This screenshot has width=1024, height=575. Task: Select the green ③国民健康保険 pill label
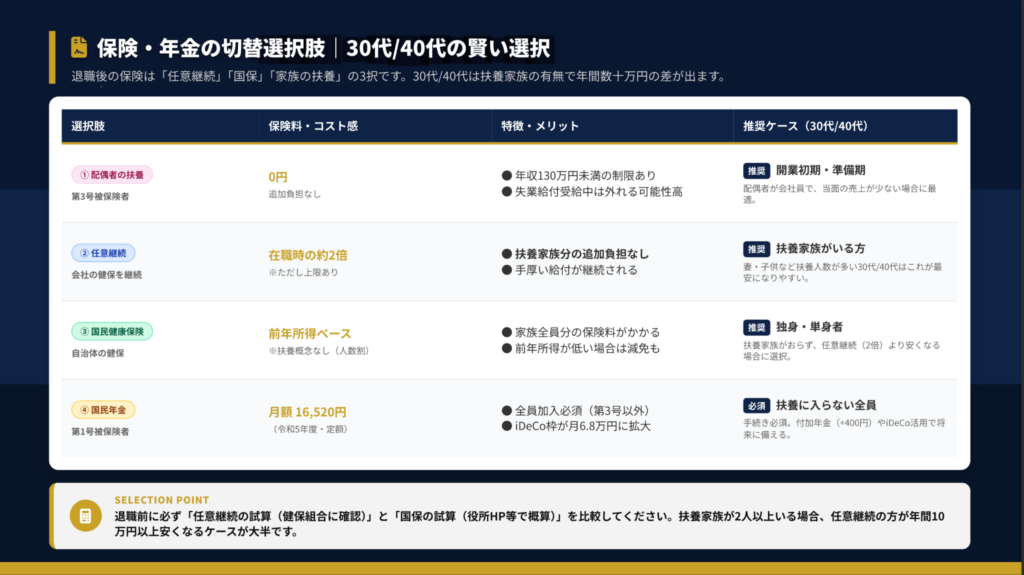(x=111, y=331)
